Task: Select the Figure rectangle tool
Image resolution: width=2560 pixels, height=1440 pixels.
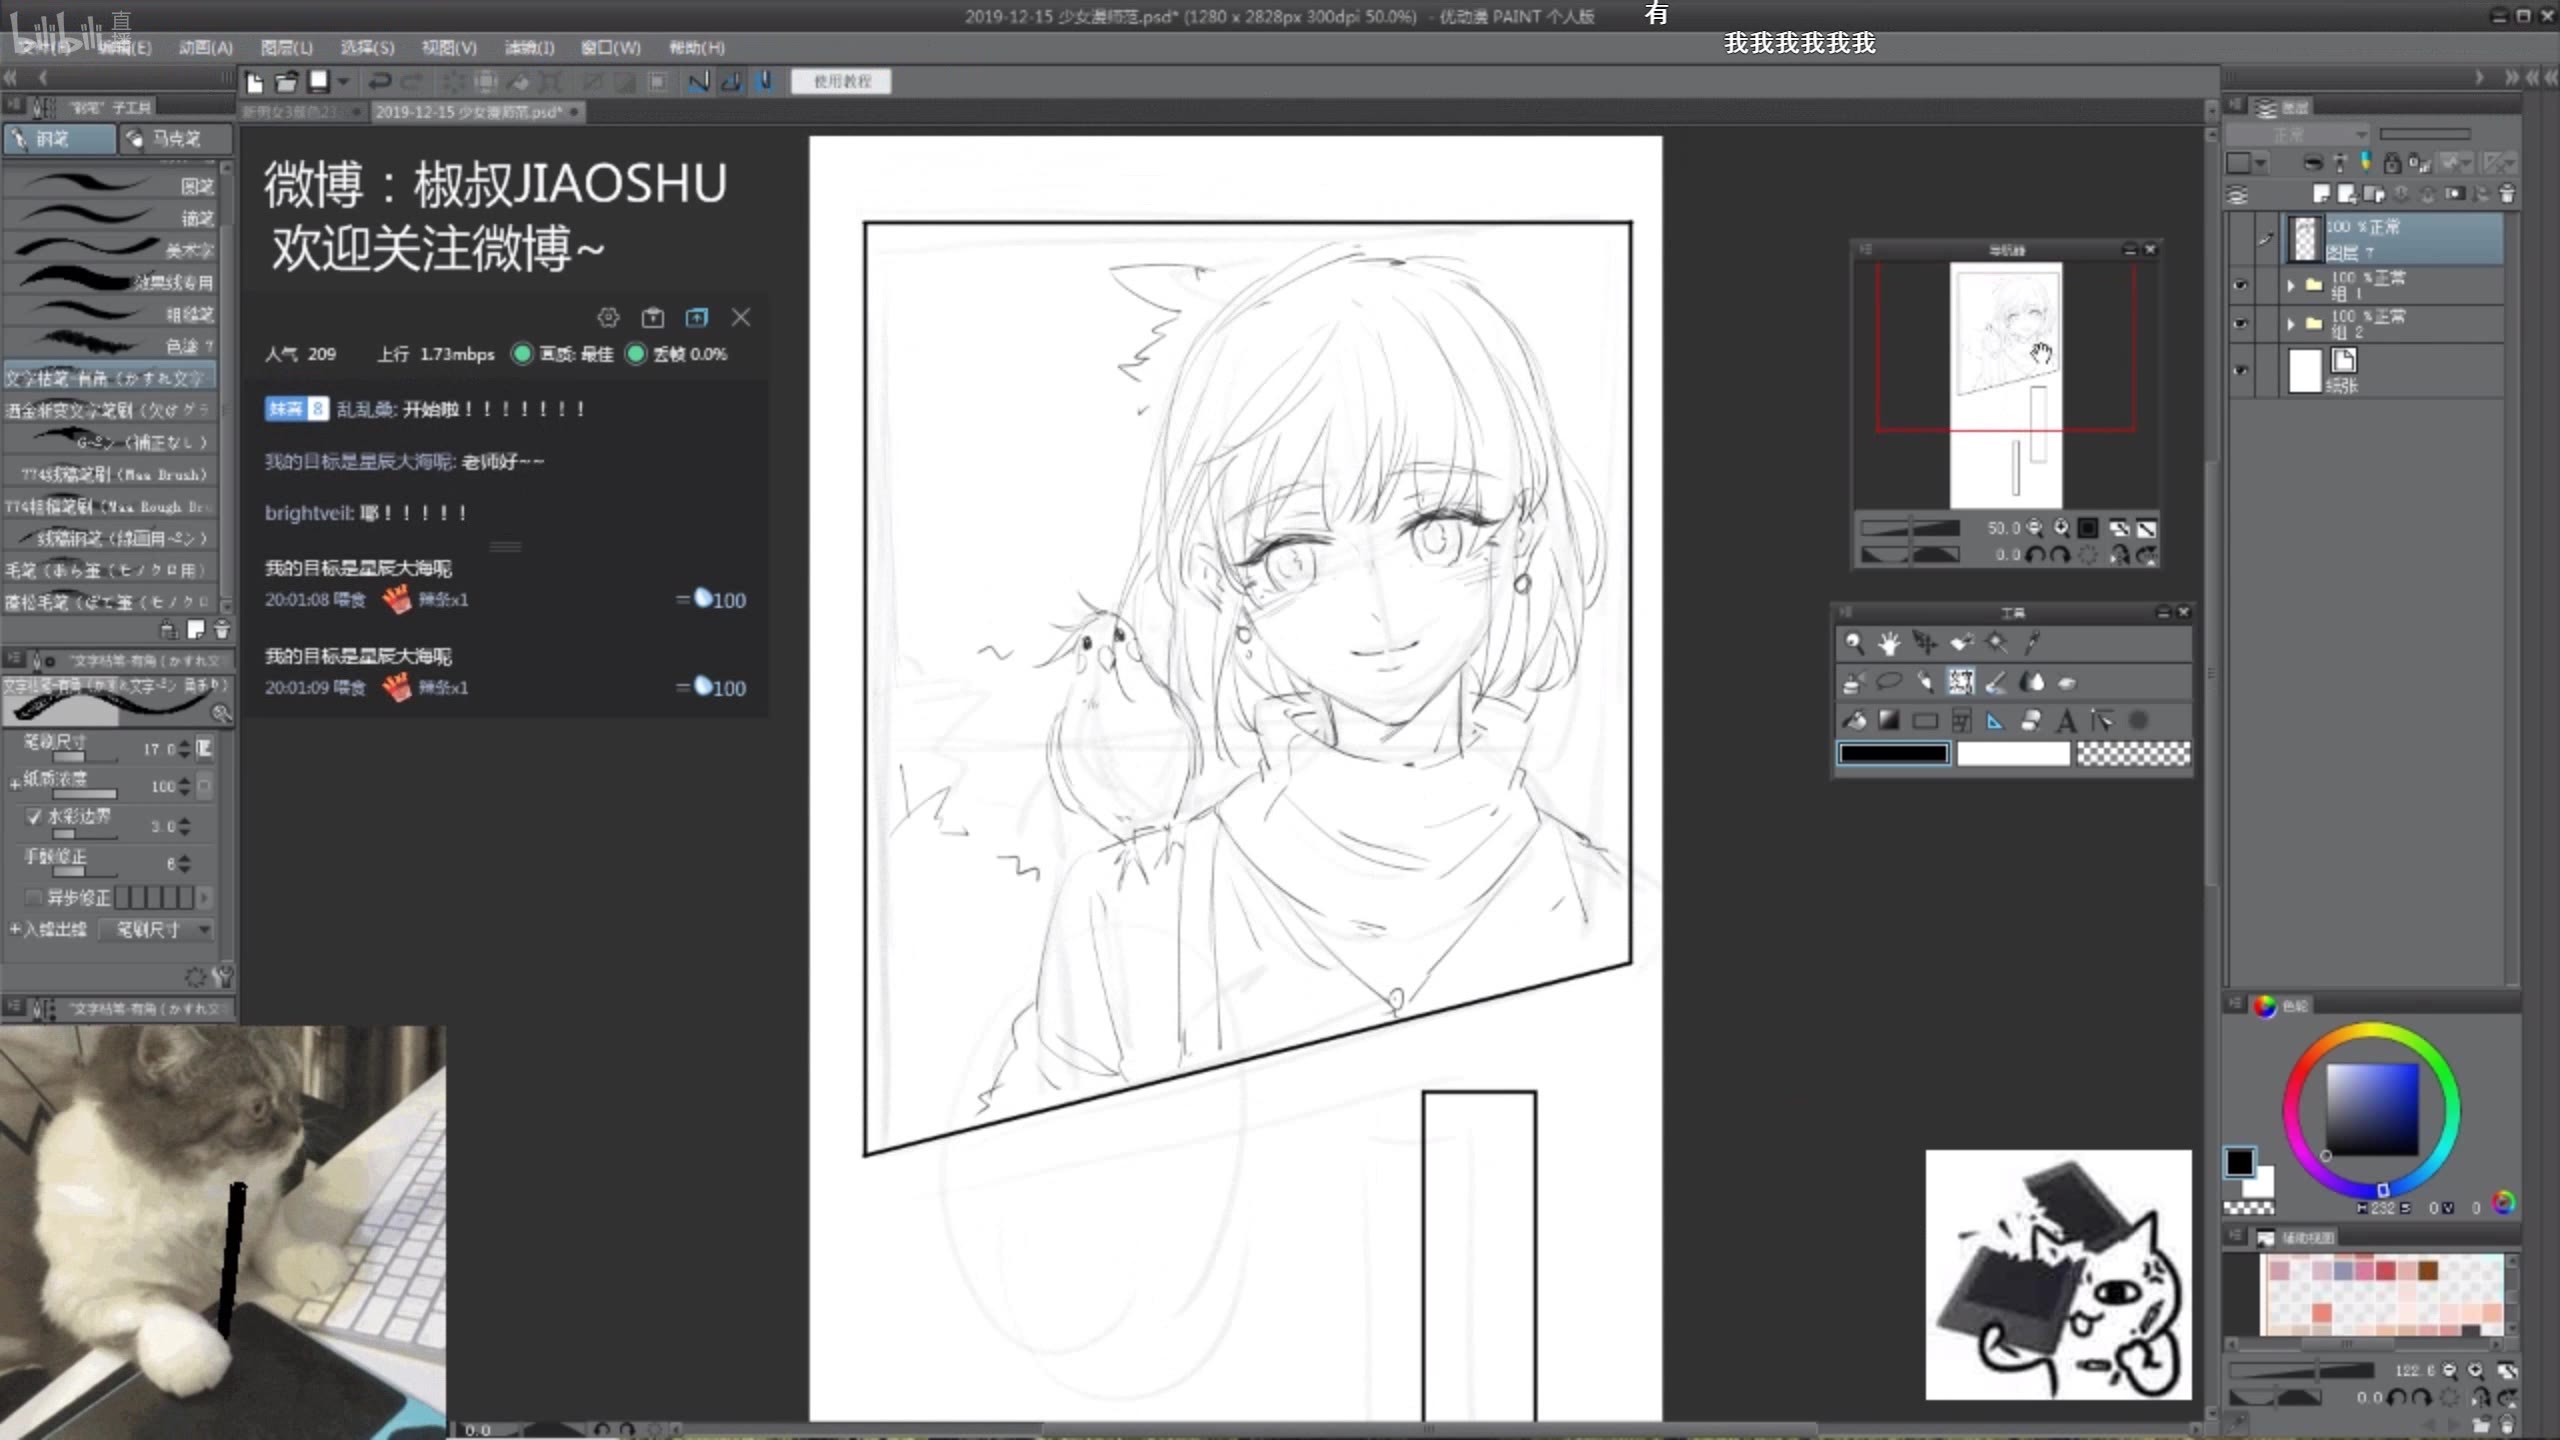Action: tap(1925, 721)
